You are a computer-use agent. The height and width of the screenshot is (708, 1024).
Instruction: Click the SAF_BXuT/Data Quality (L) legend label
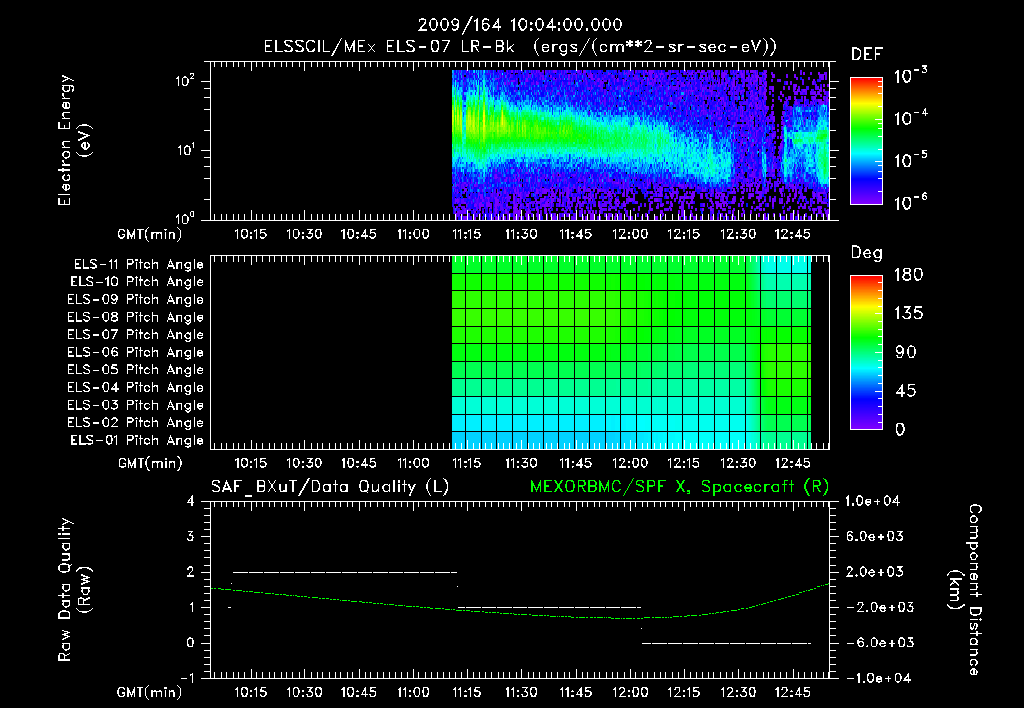click(x=330, y=487)
